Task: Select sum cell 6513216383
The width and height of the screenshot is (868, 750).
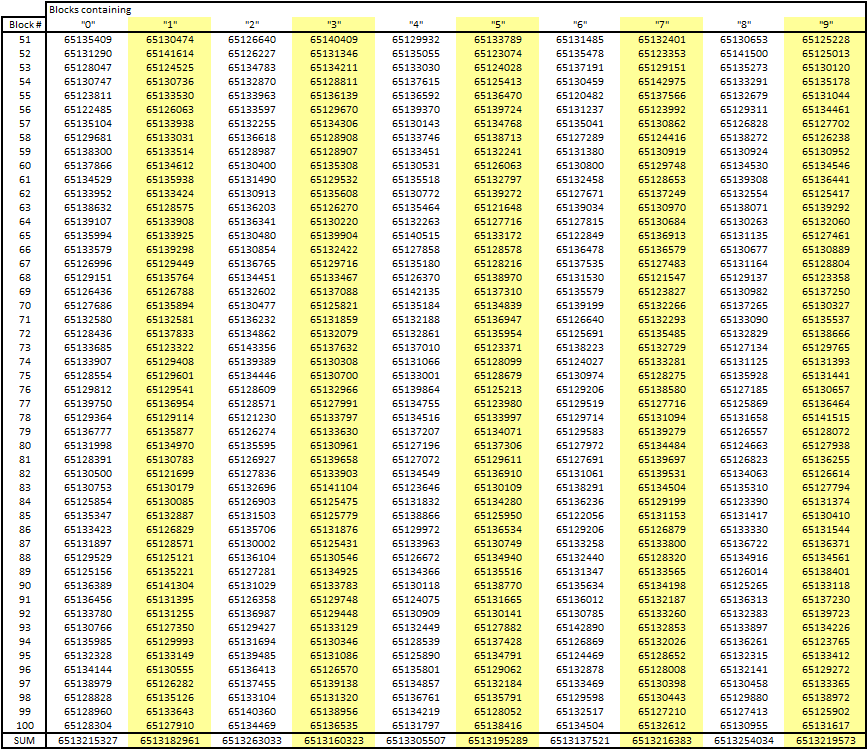Action: click(x=662, y=741)
